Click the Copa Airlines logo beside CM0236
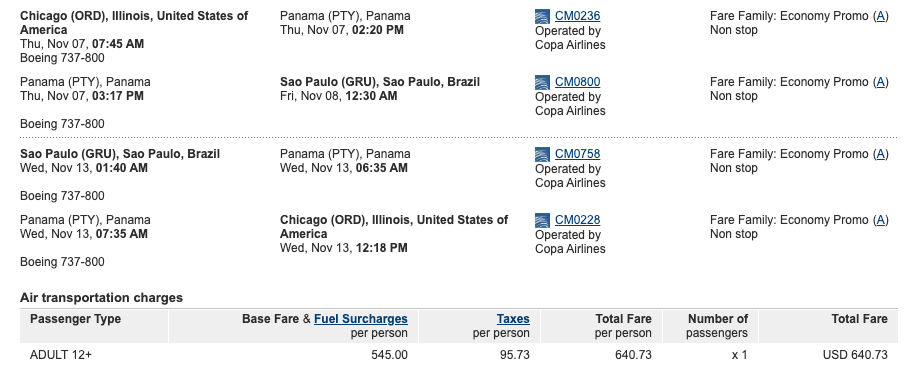 (x=543, y=16)
